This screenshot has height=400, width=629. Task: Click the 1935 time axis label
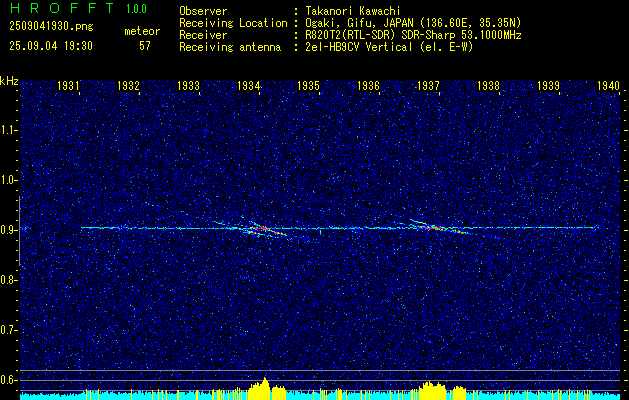tap(308, 85)
